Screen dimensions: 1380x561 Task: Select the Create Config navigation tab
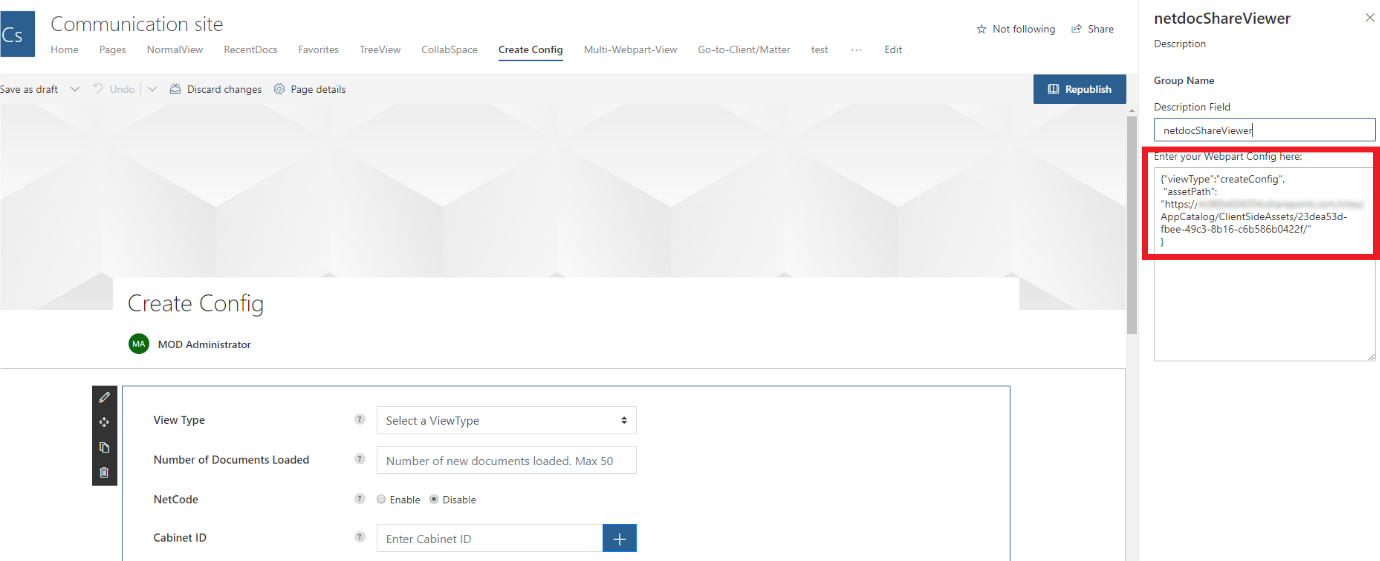[530, 50]
